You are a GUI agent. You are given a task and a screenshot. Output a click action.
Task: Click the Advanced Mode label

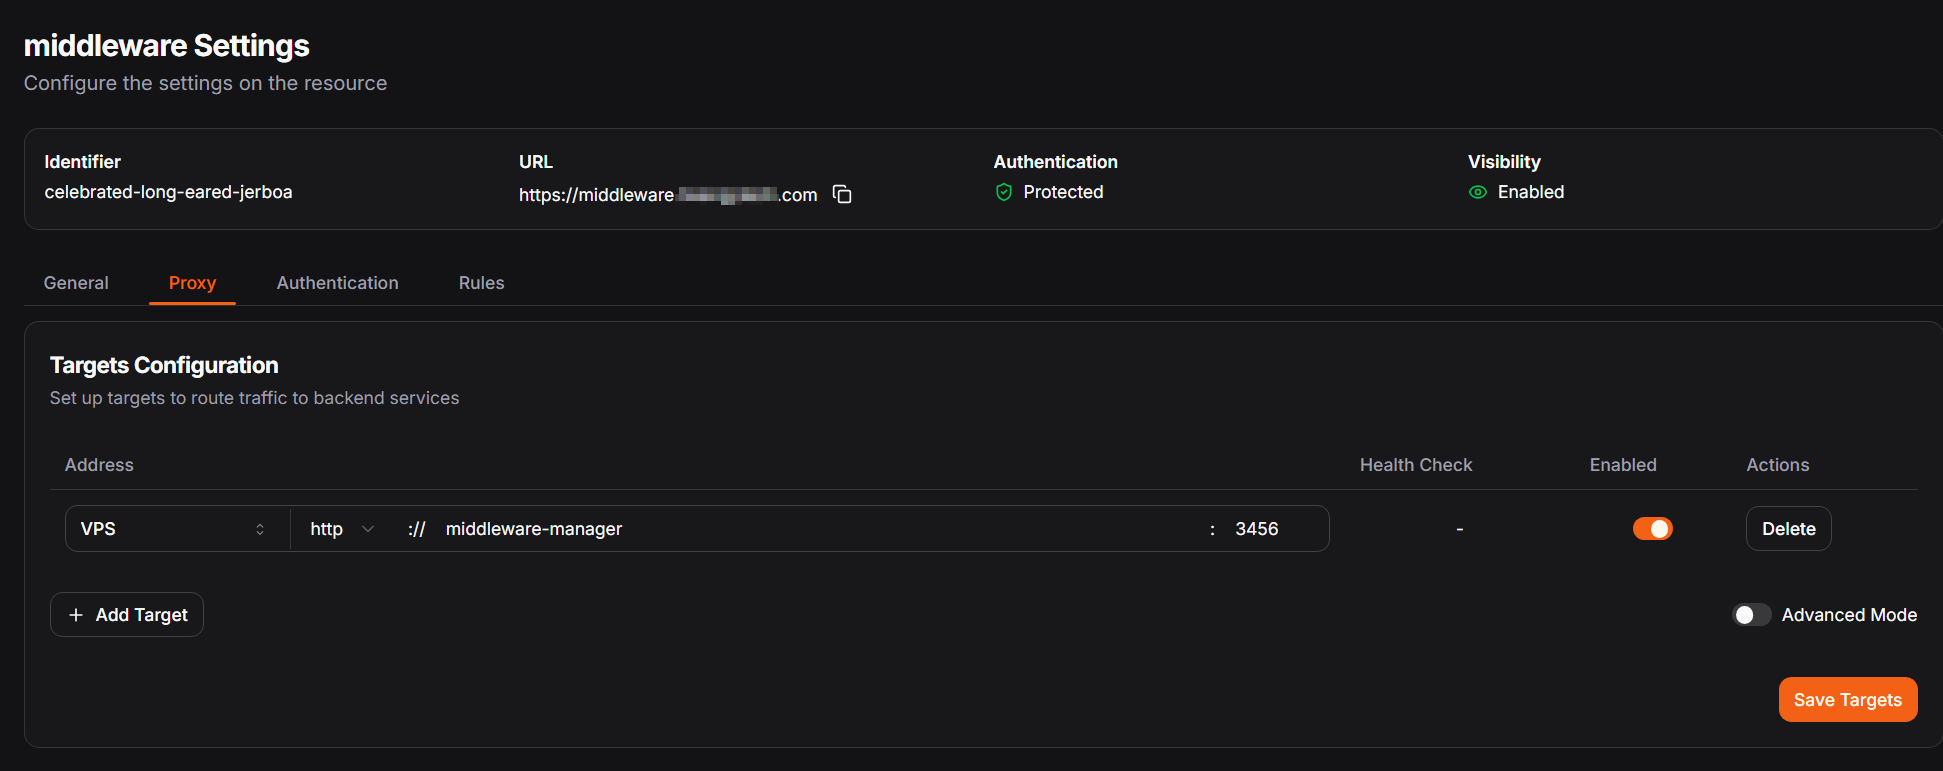(1849, 615)
